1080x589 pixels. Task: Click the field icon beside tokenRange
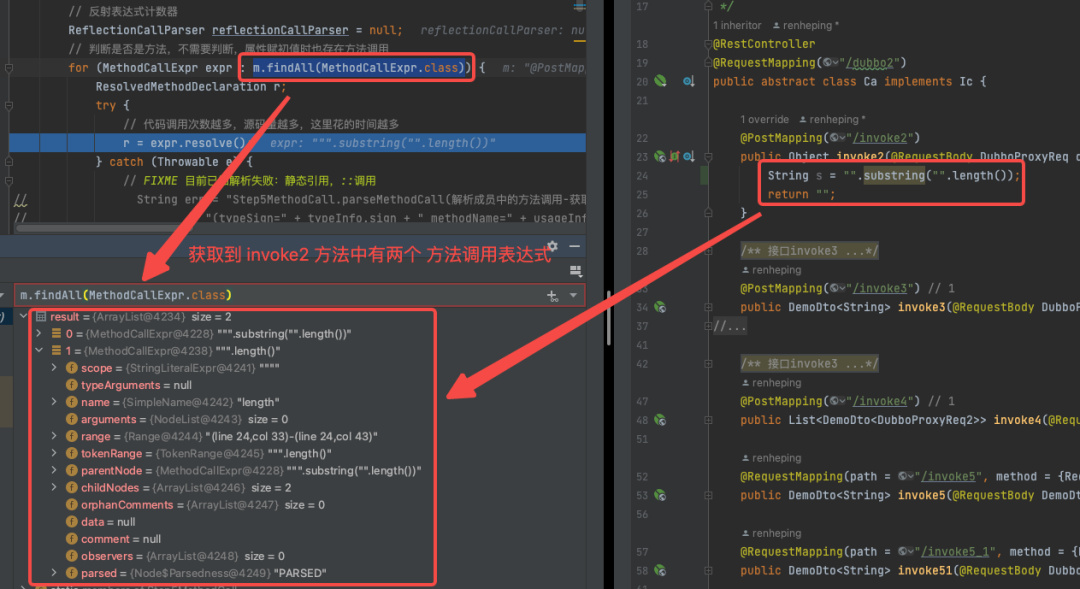point(71,453)
